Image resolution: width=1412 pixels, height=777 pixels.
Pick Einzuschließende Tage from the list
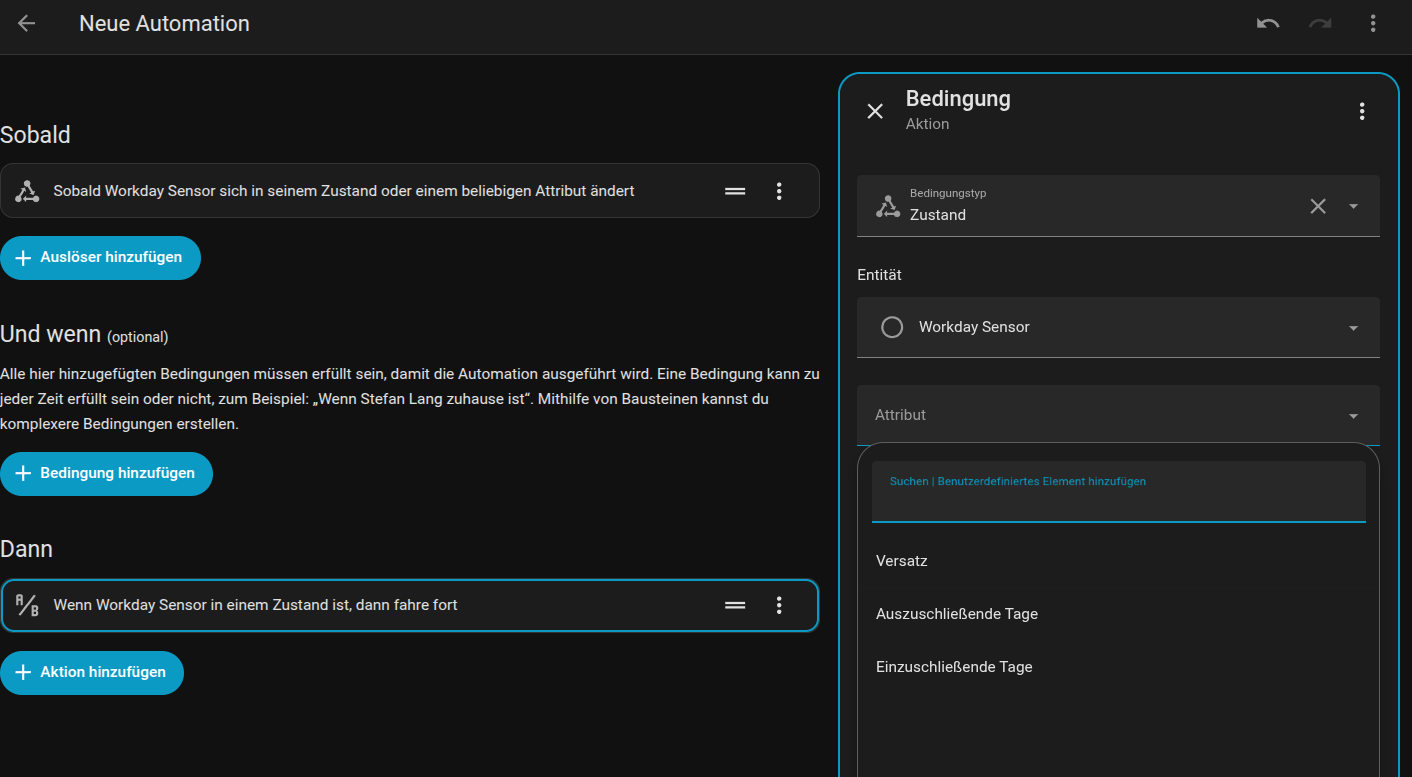coord(954,667)
